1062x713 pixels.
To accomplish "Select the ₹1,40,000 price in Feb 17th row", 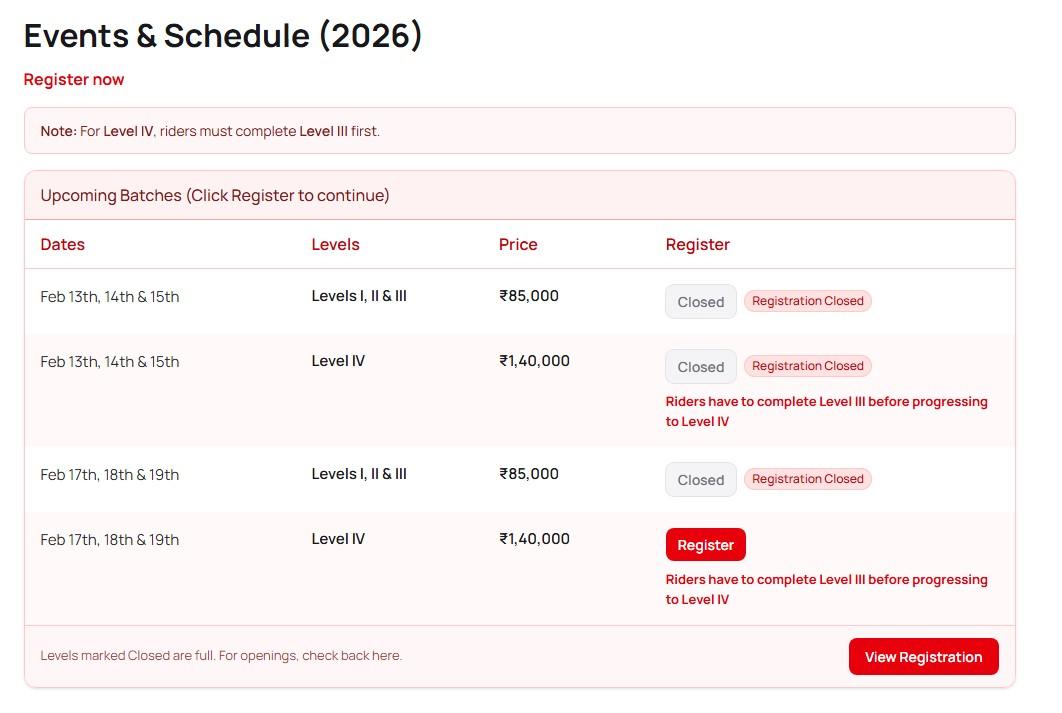I will pyautogui.click(x=534, y=539).
